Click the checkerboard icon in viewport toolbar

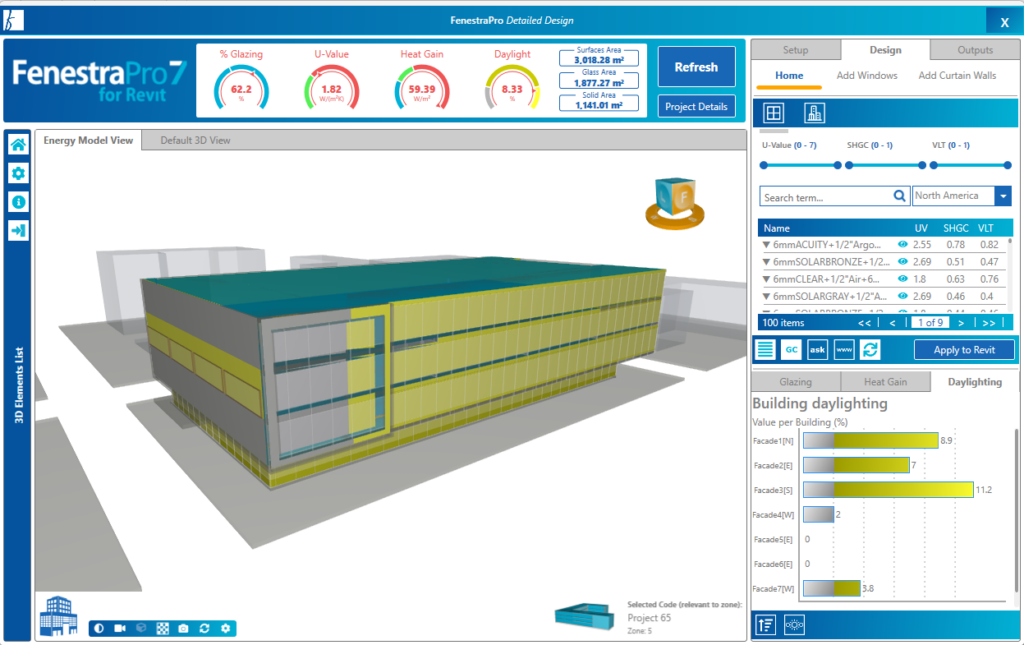coord(163,628)
